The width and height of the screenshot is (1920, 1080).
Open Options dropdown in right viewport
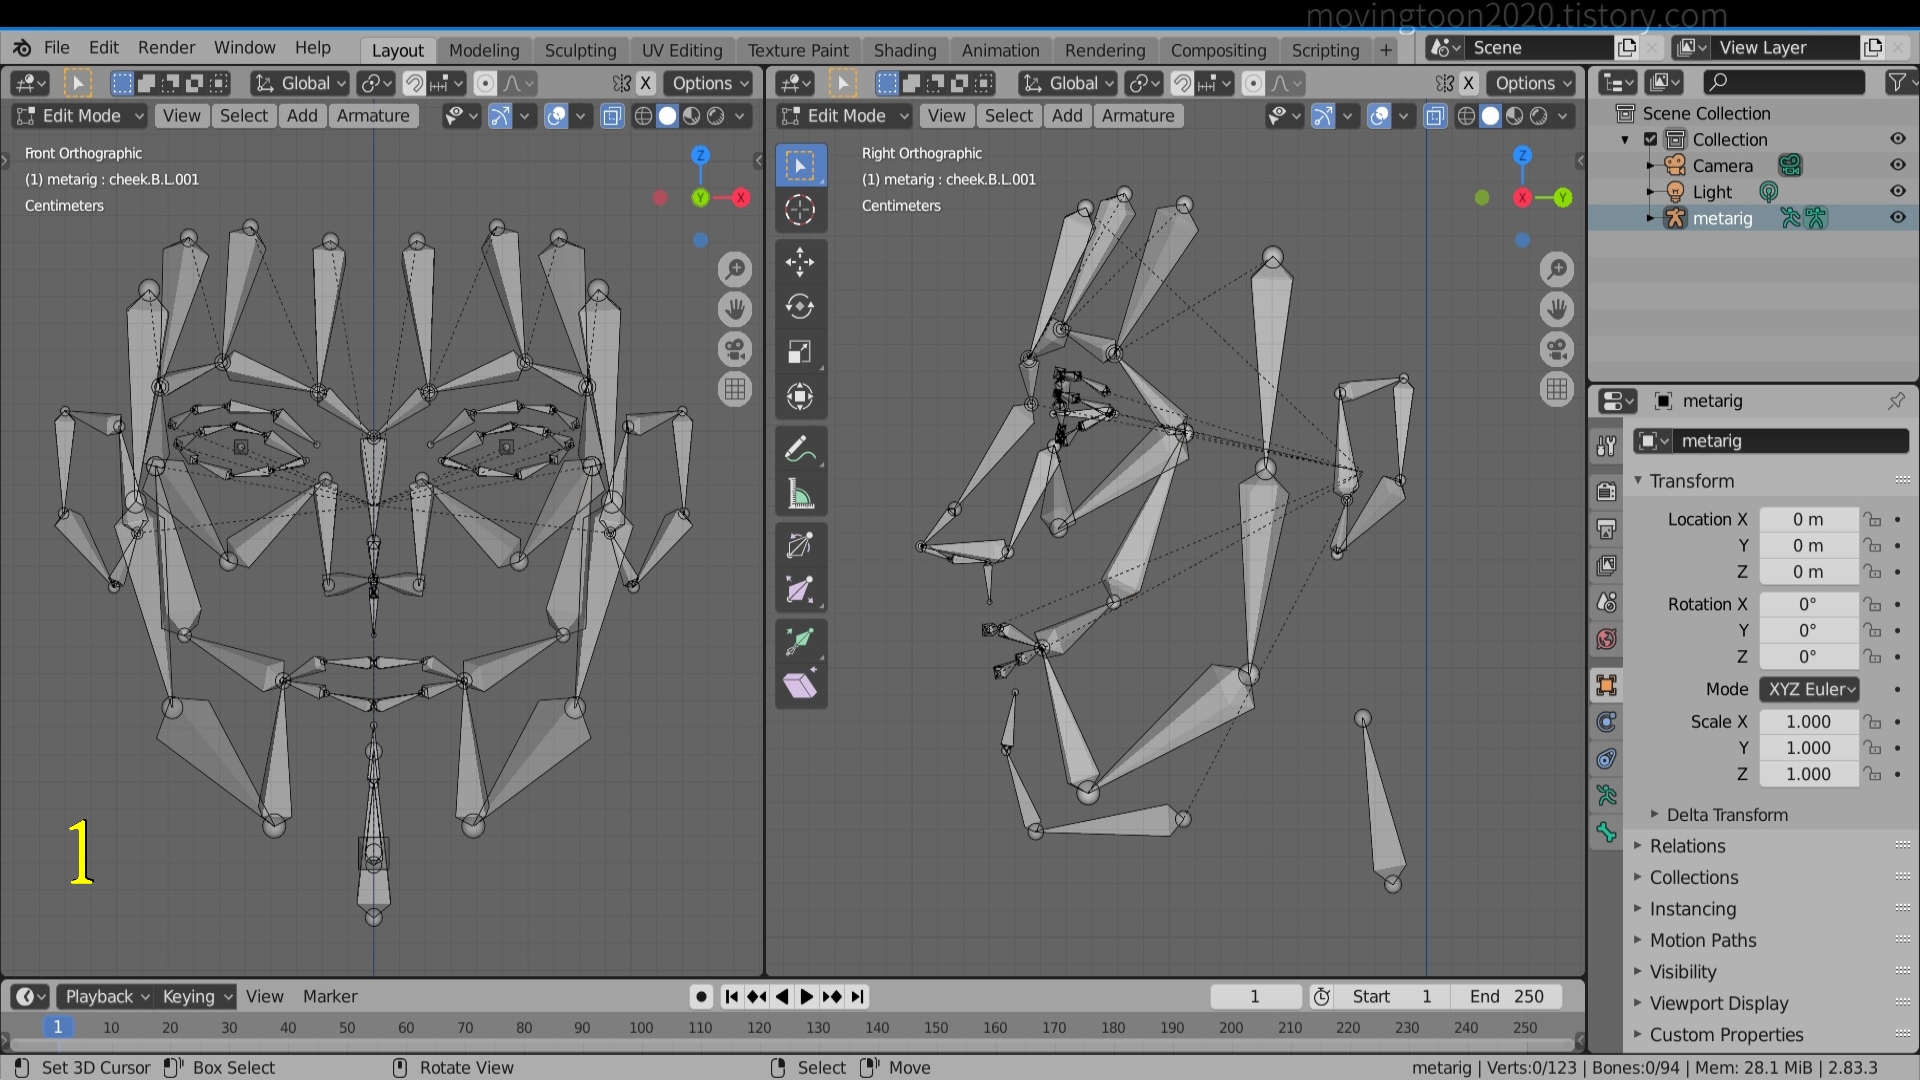pyautogui.click(x=1534, y=83)
